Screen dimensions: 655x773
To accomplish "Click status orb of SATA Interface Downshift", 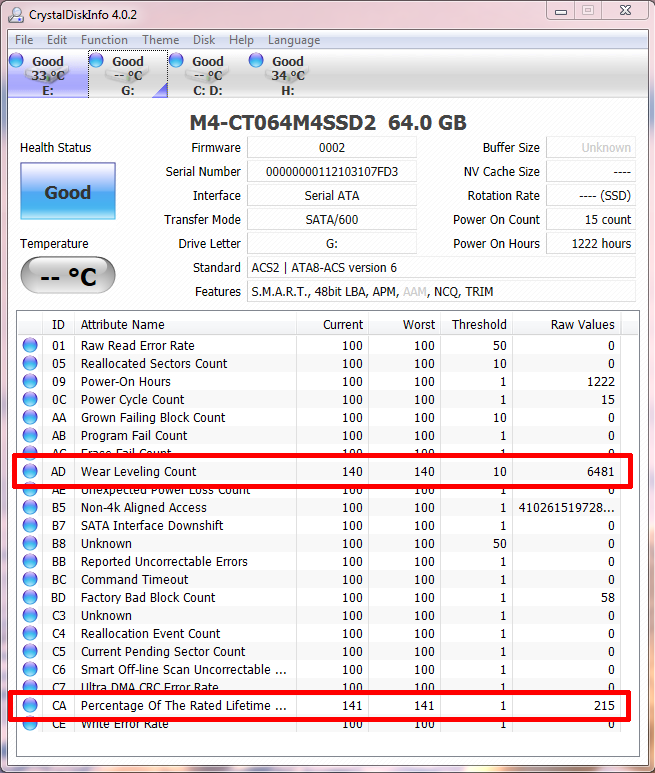I will point(30,526).
